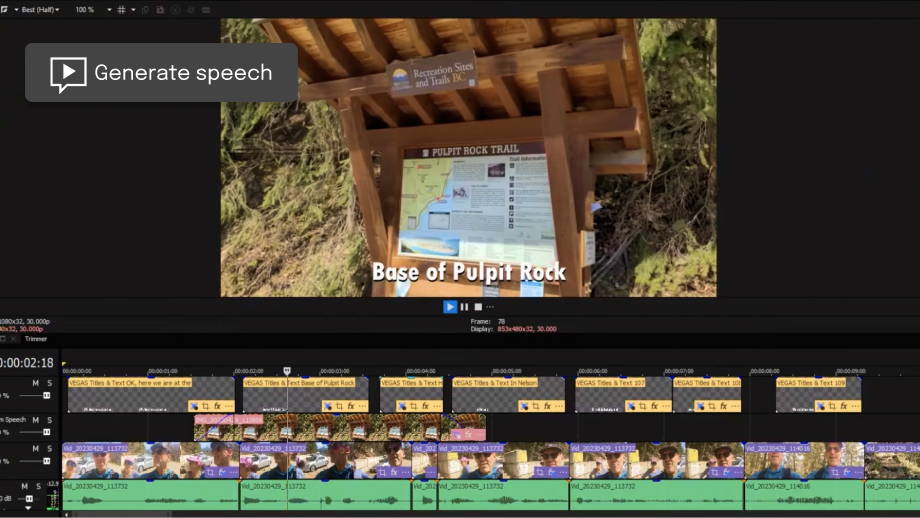This screenshot has width=920, height=518.
Task: Click the audio track level meter
Action: click(53, 497)
